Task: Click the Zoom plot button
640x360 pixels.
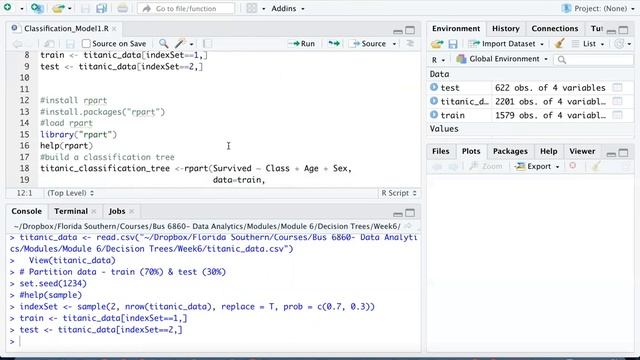Action: pyautogui.click(x=486, y=166)
